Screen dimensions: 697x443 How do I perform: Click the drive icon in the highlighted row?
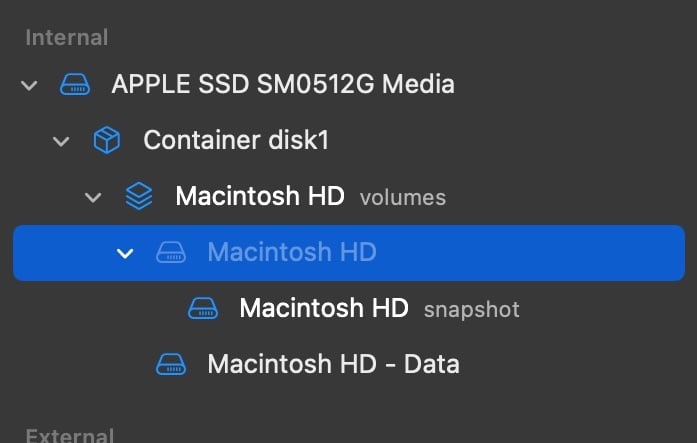[171, 252]
